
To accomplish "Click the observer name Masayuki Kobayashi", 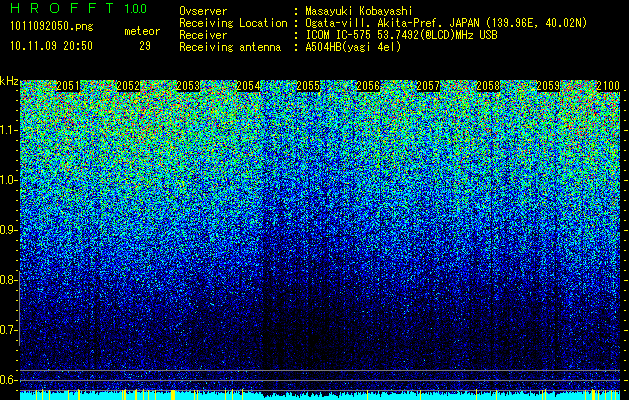I will tap(359, 12).
